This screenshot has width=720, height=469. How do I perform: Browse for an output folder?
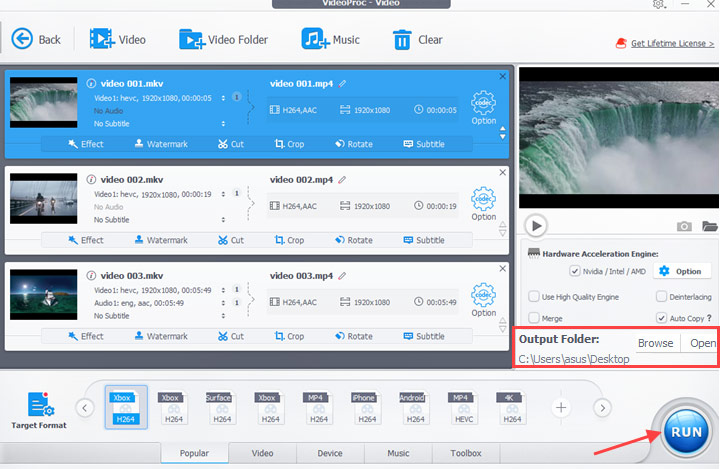click(x=655, y=343)
